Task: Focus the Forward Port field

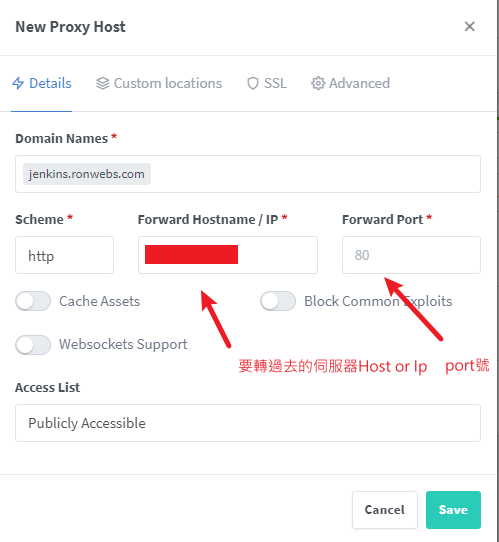Action: [411, 255]
